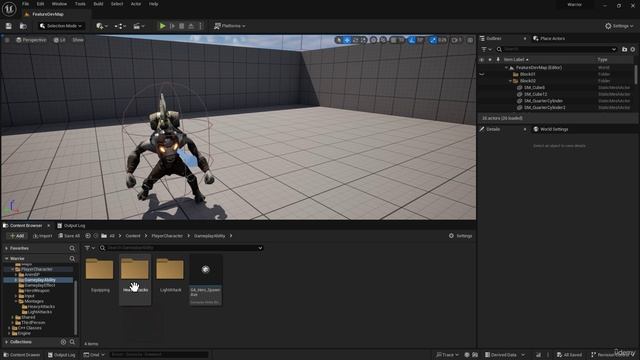Expand the Favorites section
This screenshot has width=640, height=360.
pos(7,248)
